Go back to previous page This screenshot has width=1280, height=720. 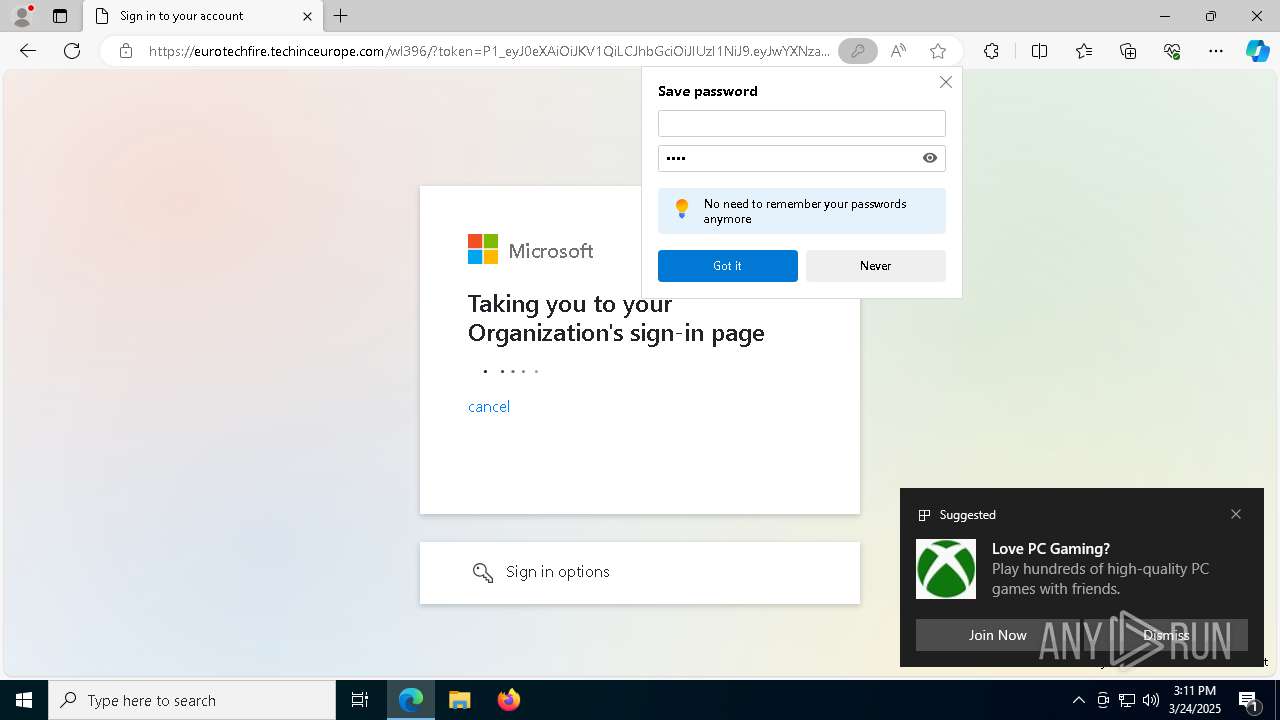coord(28,51)
